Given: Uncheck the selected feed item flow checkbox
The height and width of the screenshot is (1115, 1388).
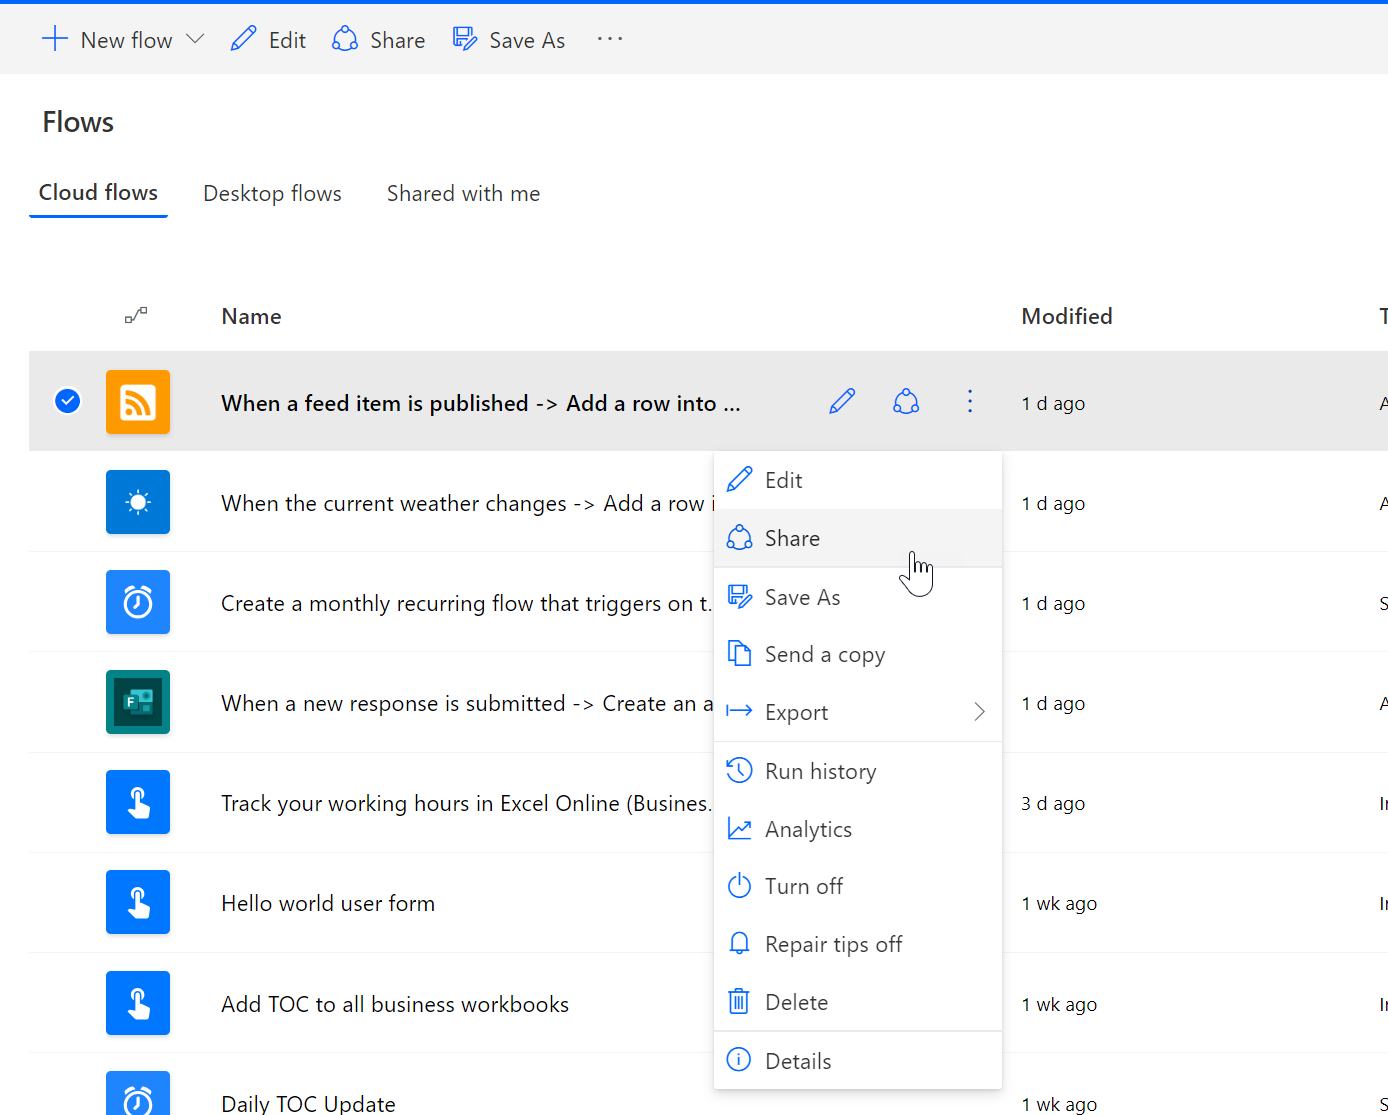Looking at the screenshot, I should pyautogui.click(x=68, y=401).
